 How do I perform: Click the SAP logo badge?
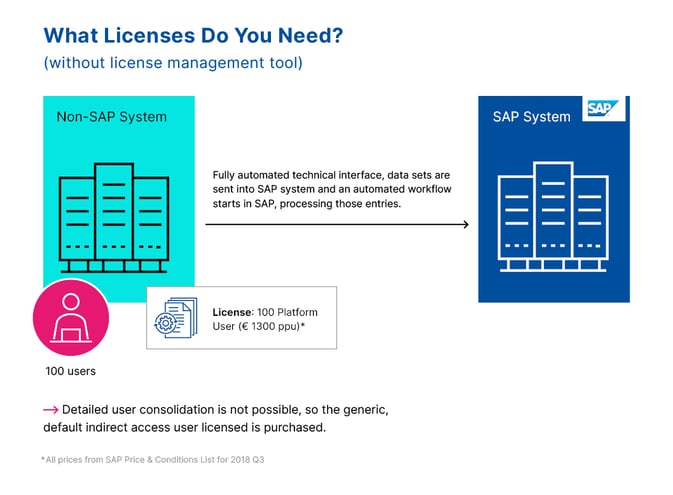(603, 109)
